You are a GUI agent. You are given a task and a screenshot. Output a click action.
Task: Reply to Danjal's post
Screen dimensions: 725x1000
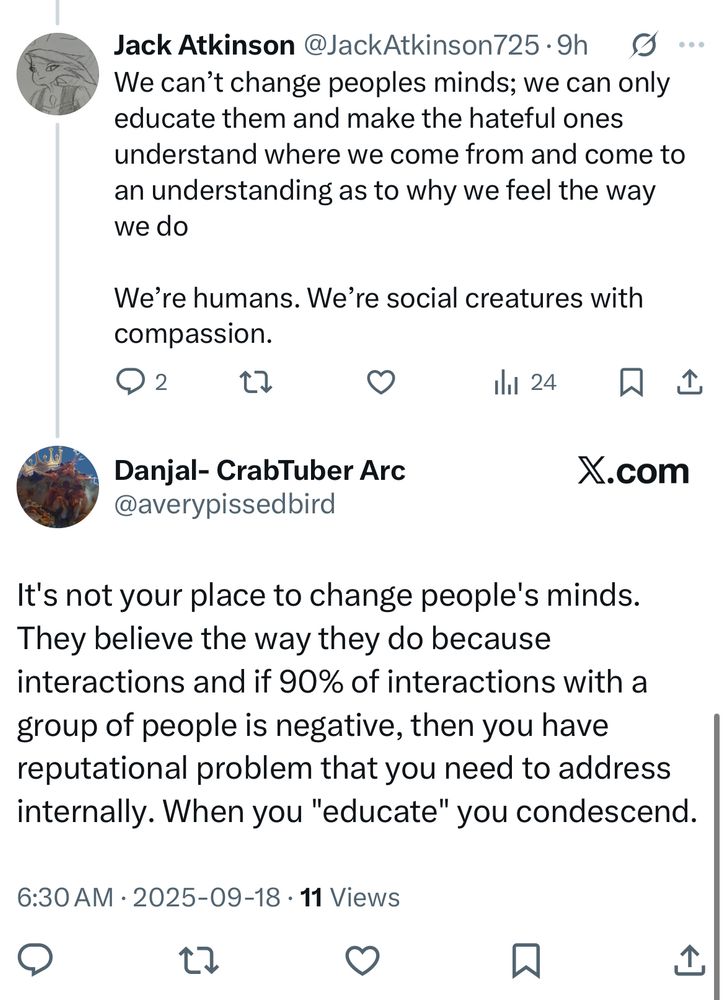pos(37,961)
